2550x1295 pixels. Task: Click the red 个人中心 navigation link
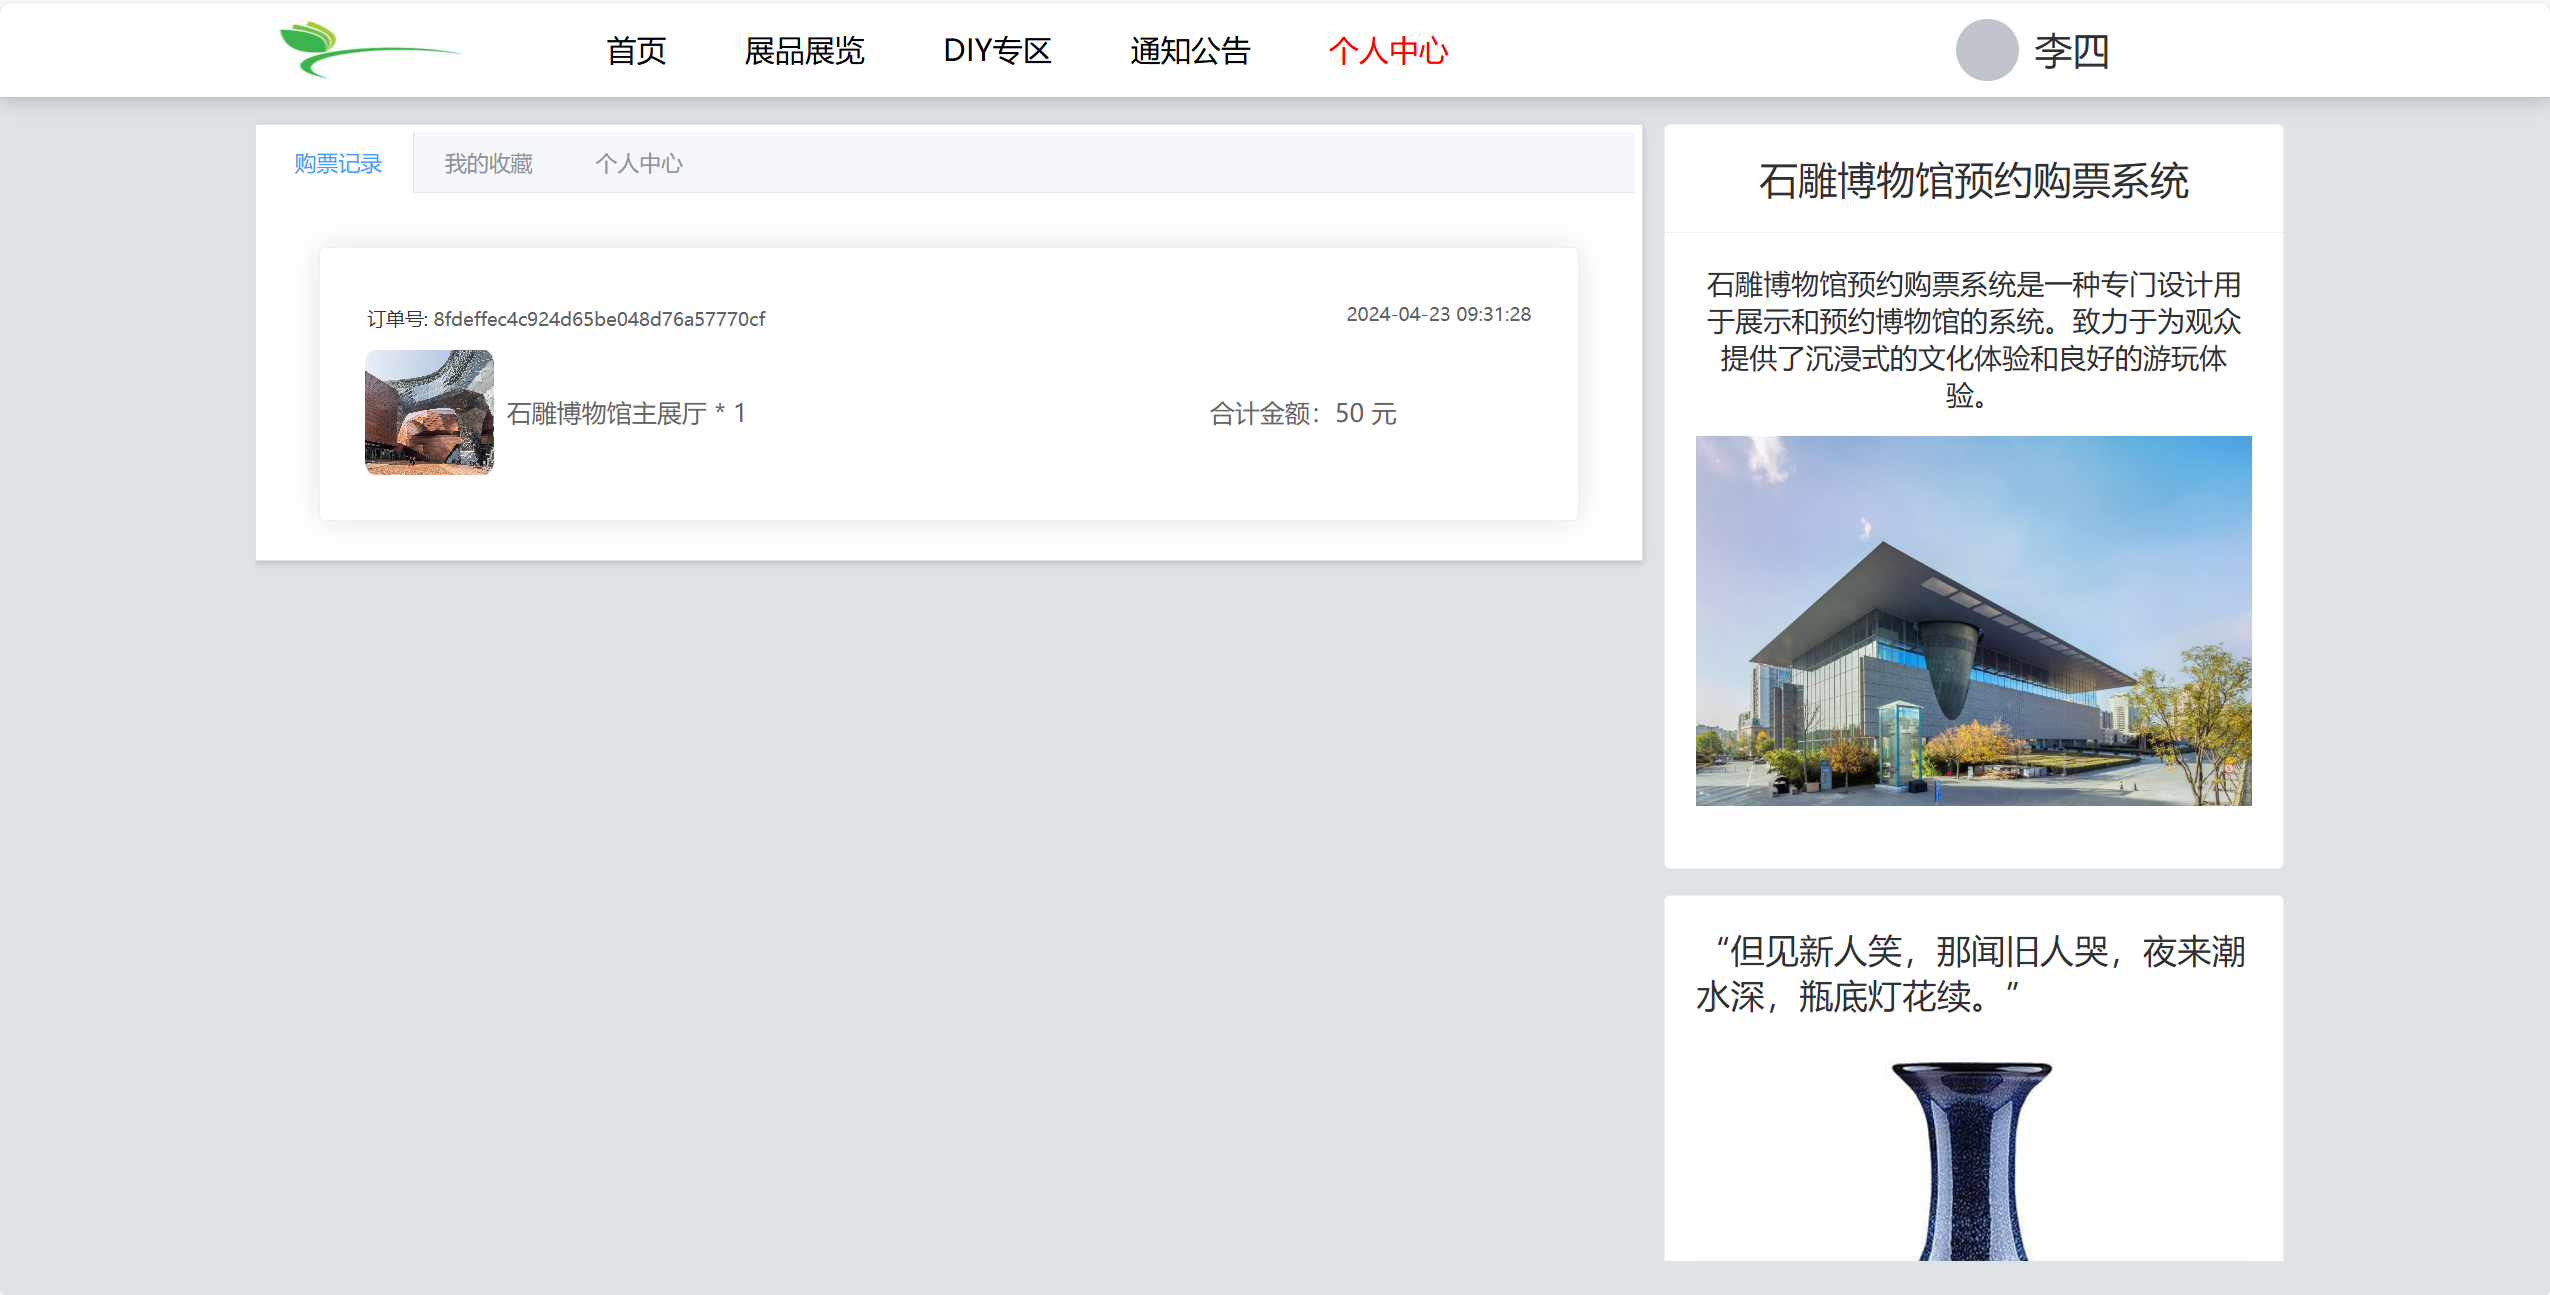point(1387,51)
